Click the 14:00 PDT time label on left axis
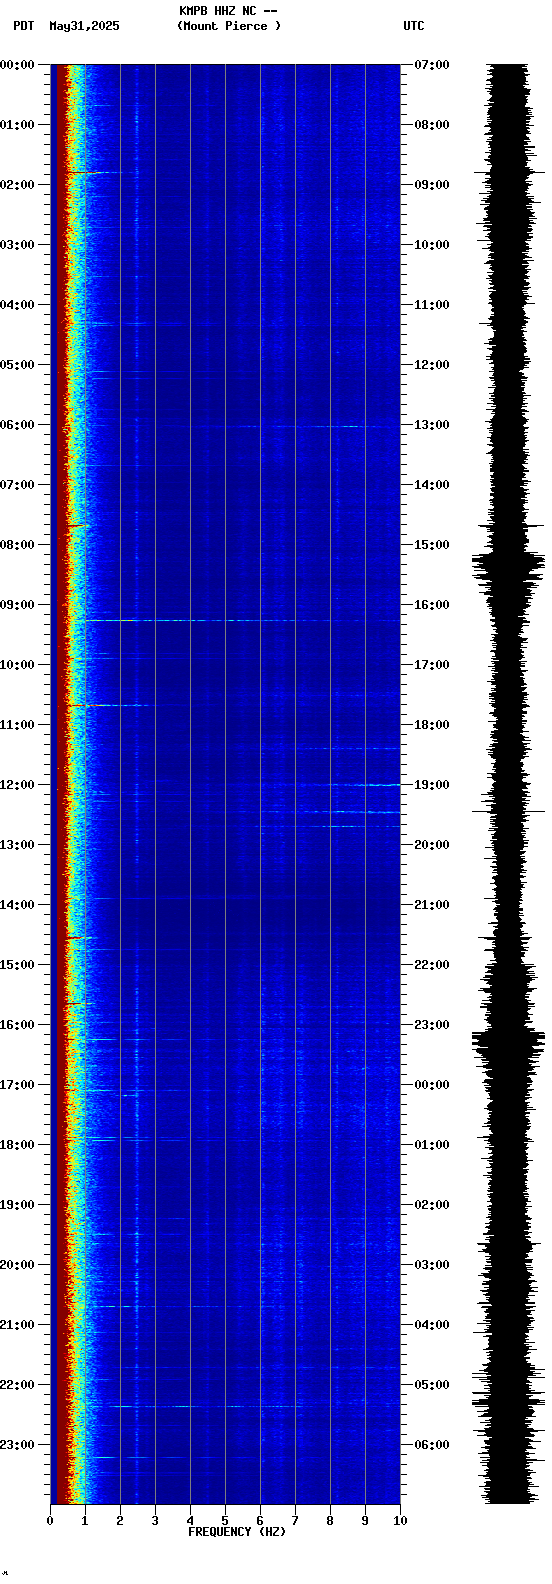Viewport: 552px width, 1584px height. (17, 905)
